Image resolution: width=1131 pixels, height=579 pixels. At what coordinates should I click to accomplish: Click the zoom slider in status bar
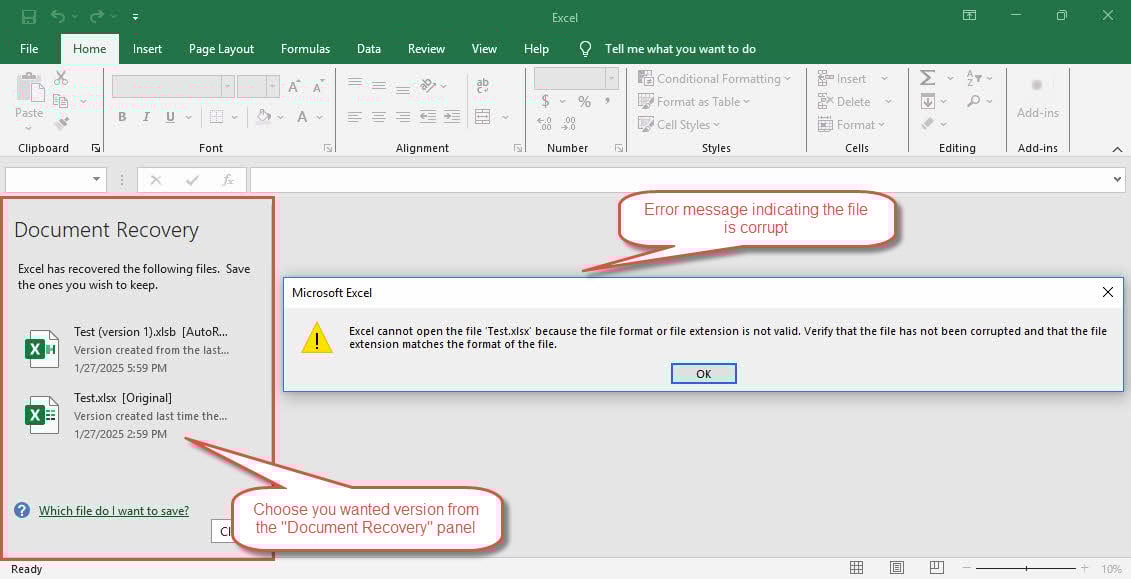point(1025,568)
